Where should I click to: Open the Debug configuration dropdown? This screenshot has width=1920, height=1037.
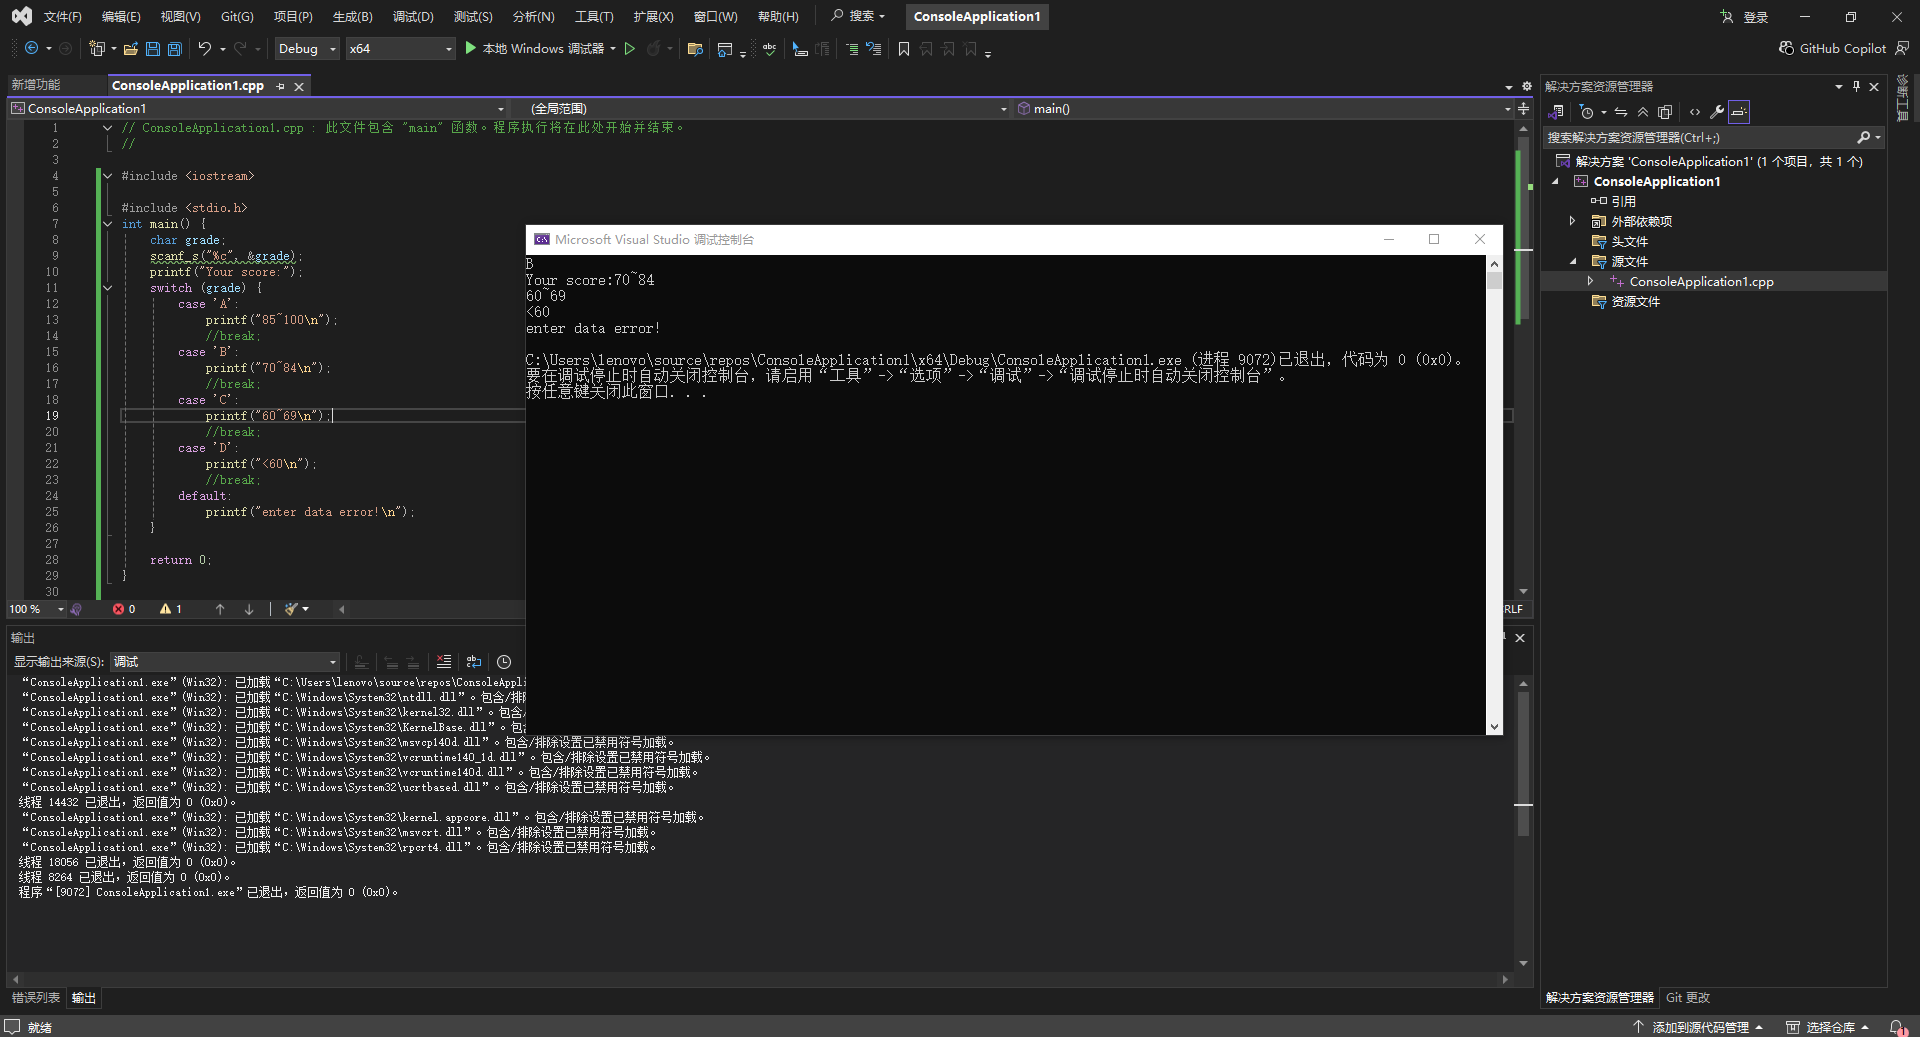point(307,48)
